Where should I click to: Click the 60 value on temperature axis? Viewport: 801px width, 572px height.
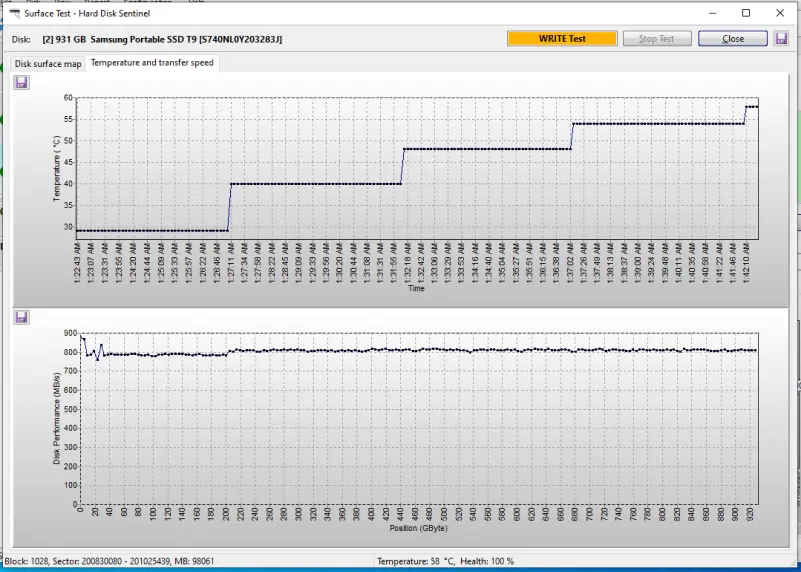tap(68, 98)
